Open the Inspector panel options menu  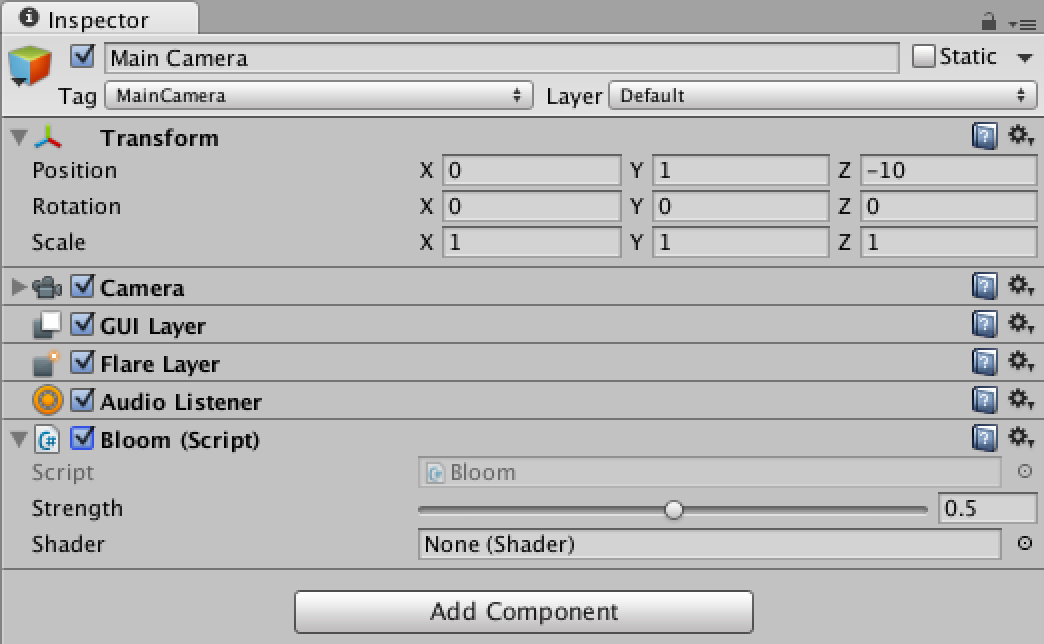click(1022, 22)
